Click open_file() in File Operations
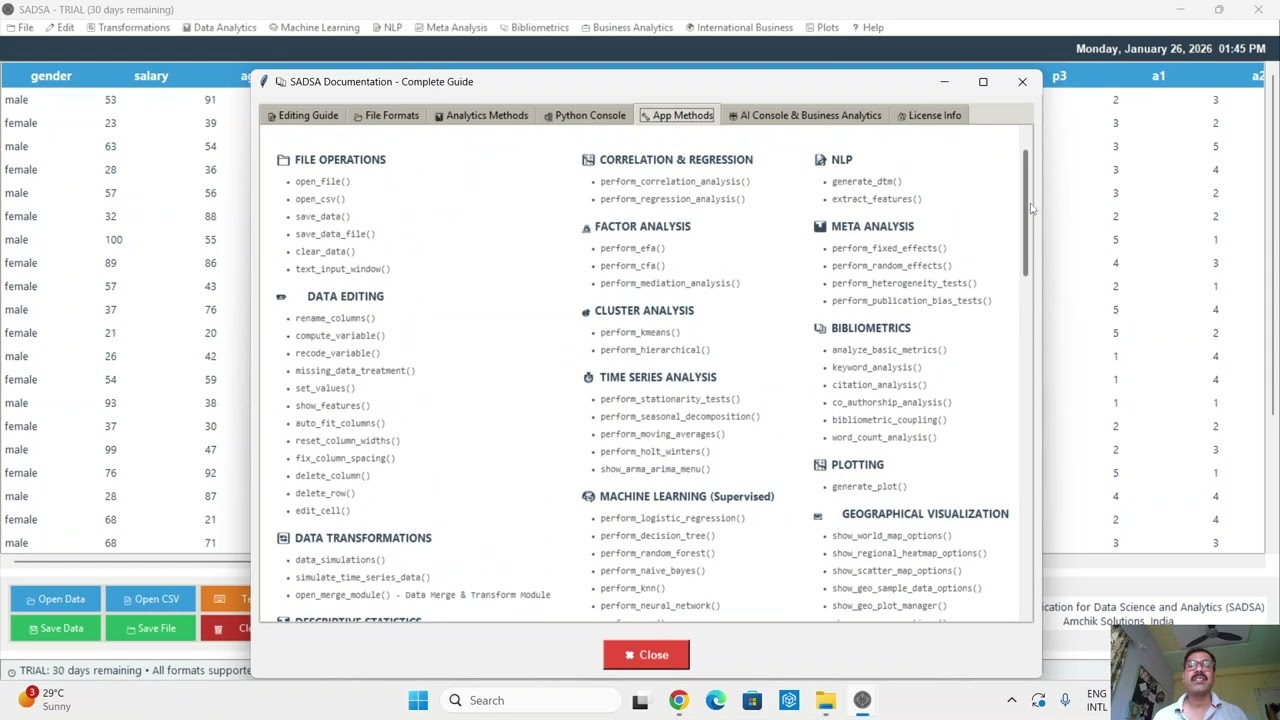This screenshot has width=1280, height=720. (x=322, y=182)
